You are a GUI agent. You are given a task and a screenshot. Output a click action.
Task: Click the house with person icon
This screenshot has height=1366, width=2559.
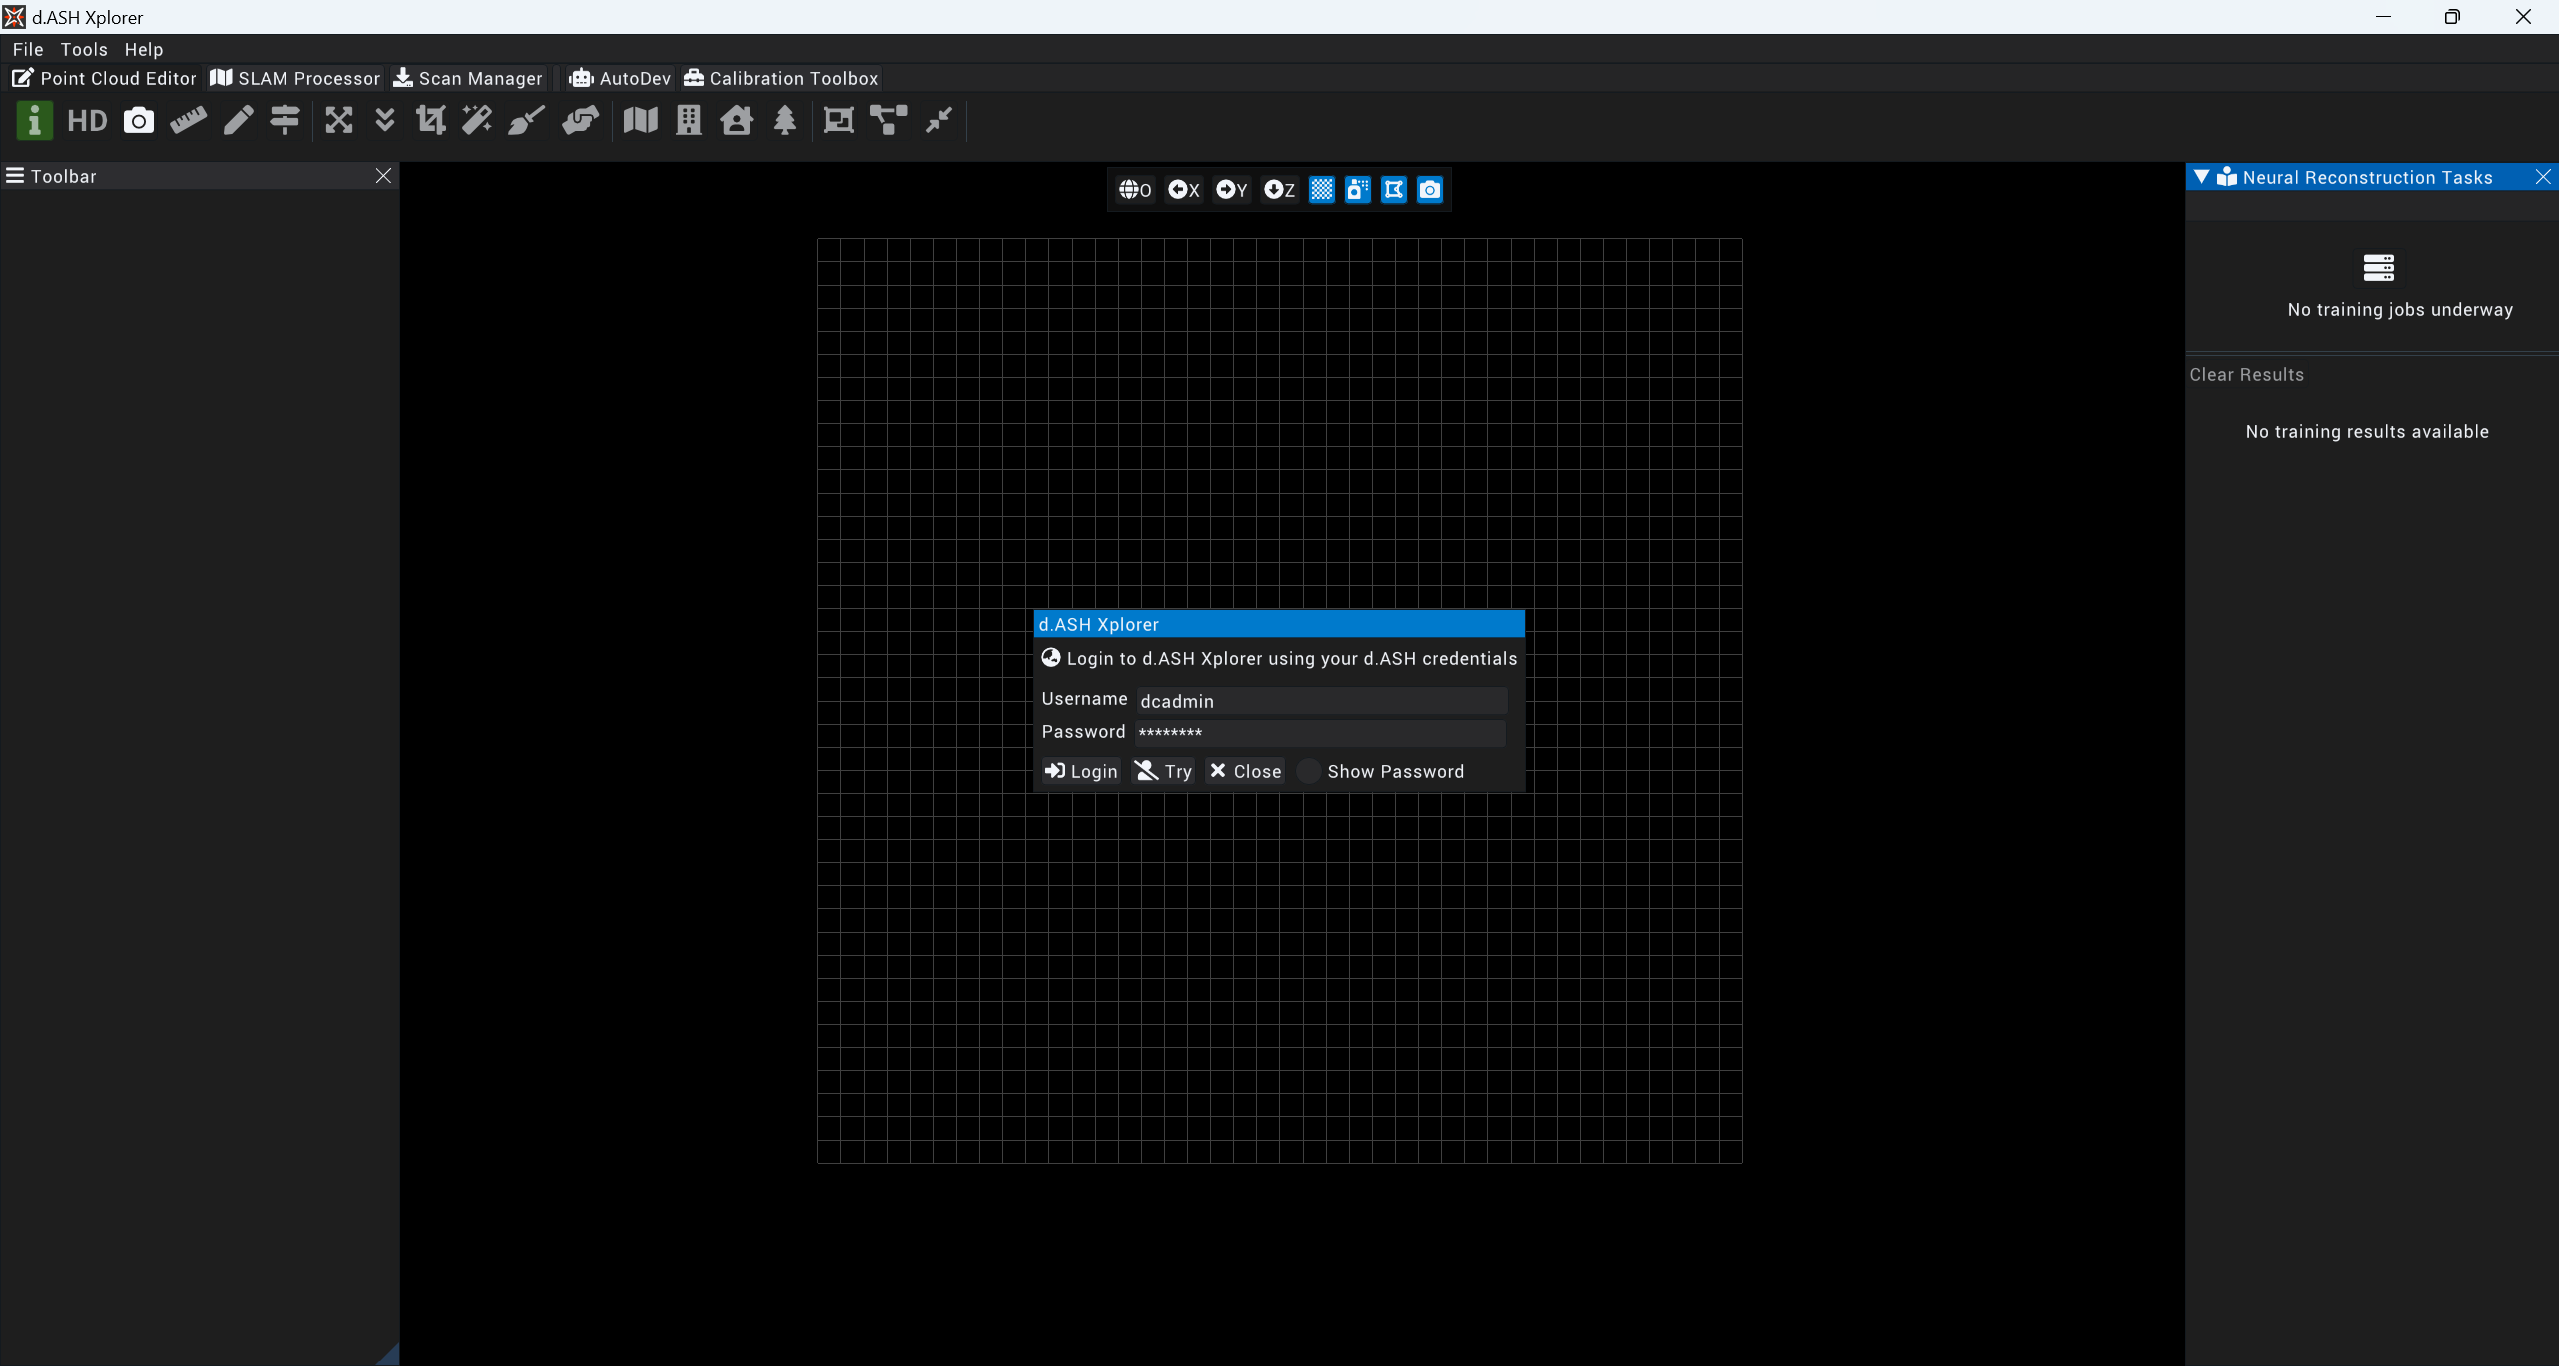coord(737,121)
